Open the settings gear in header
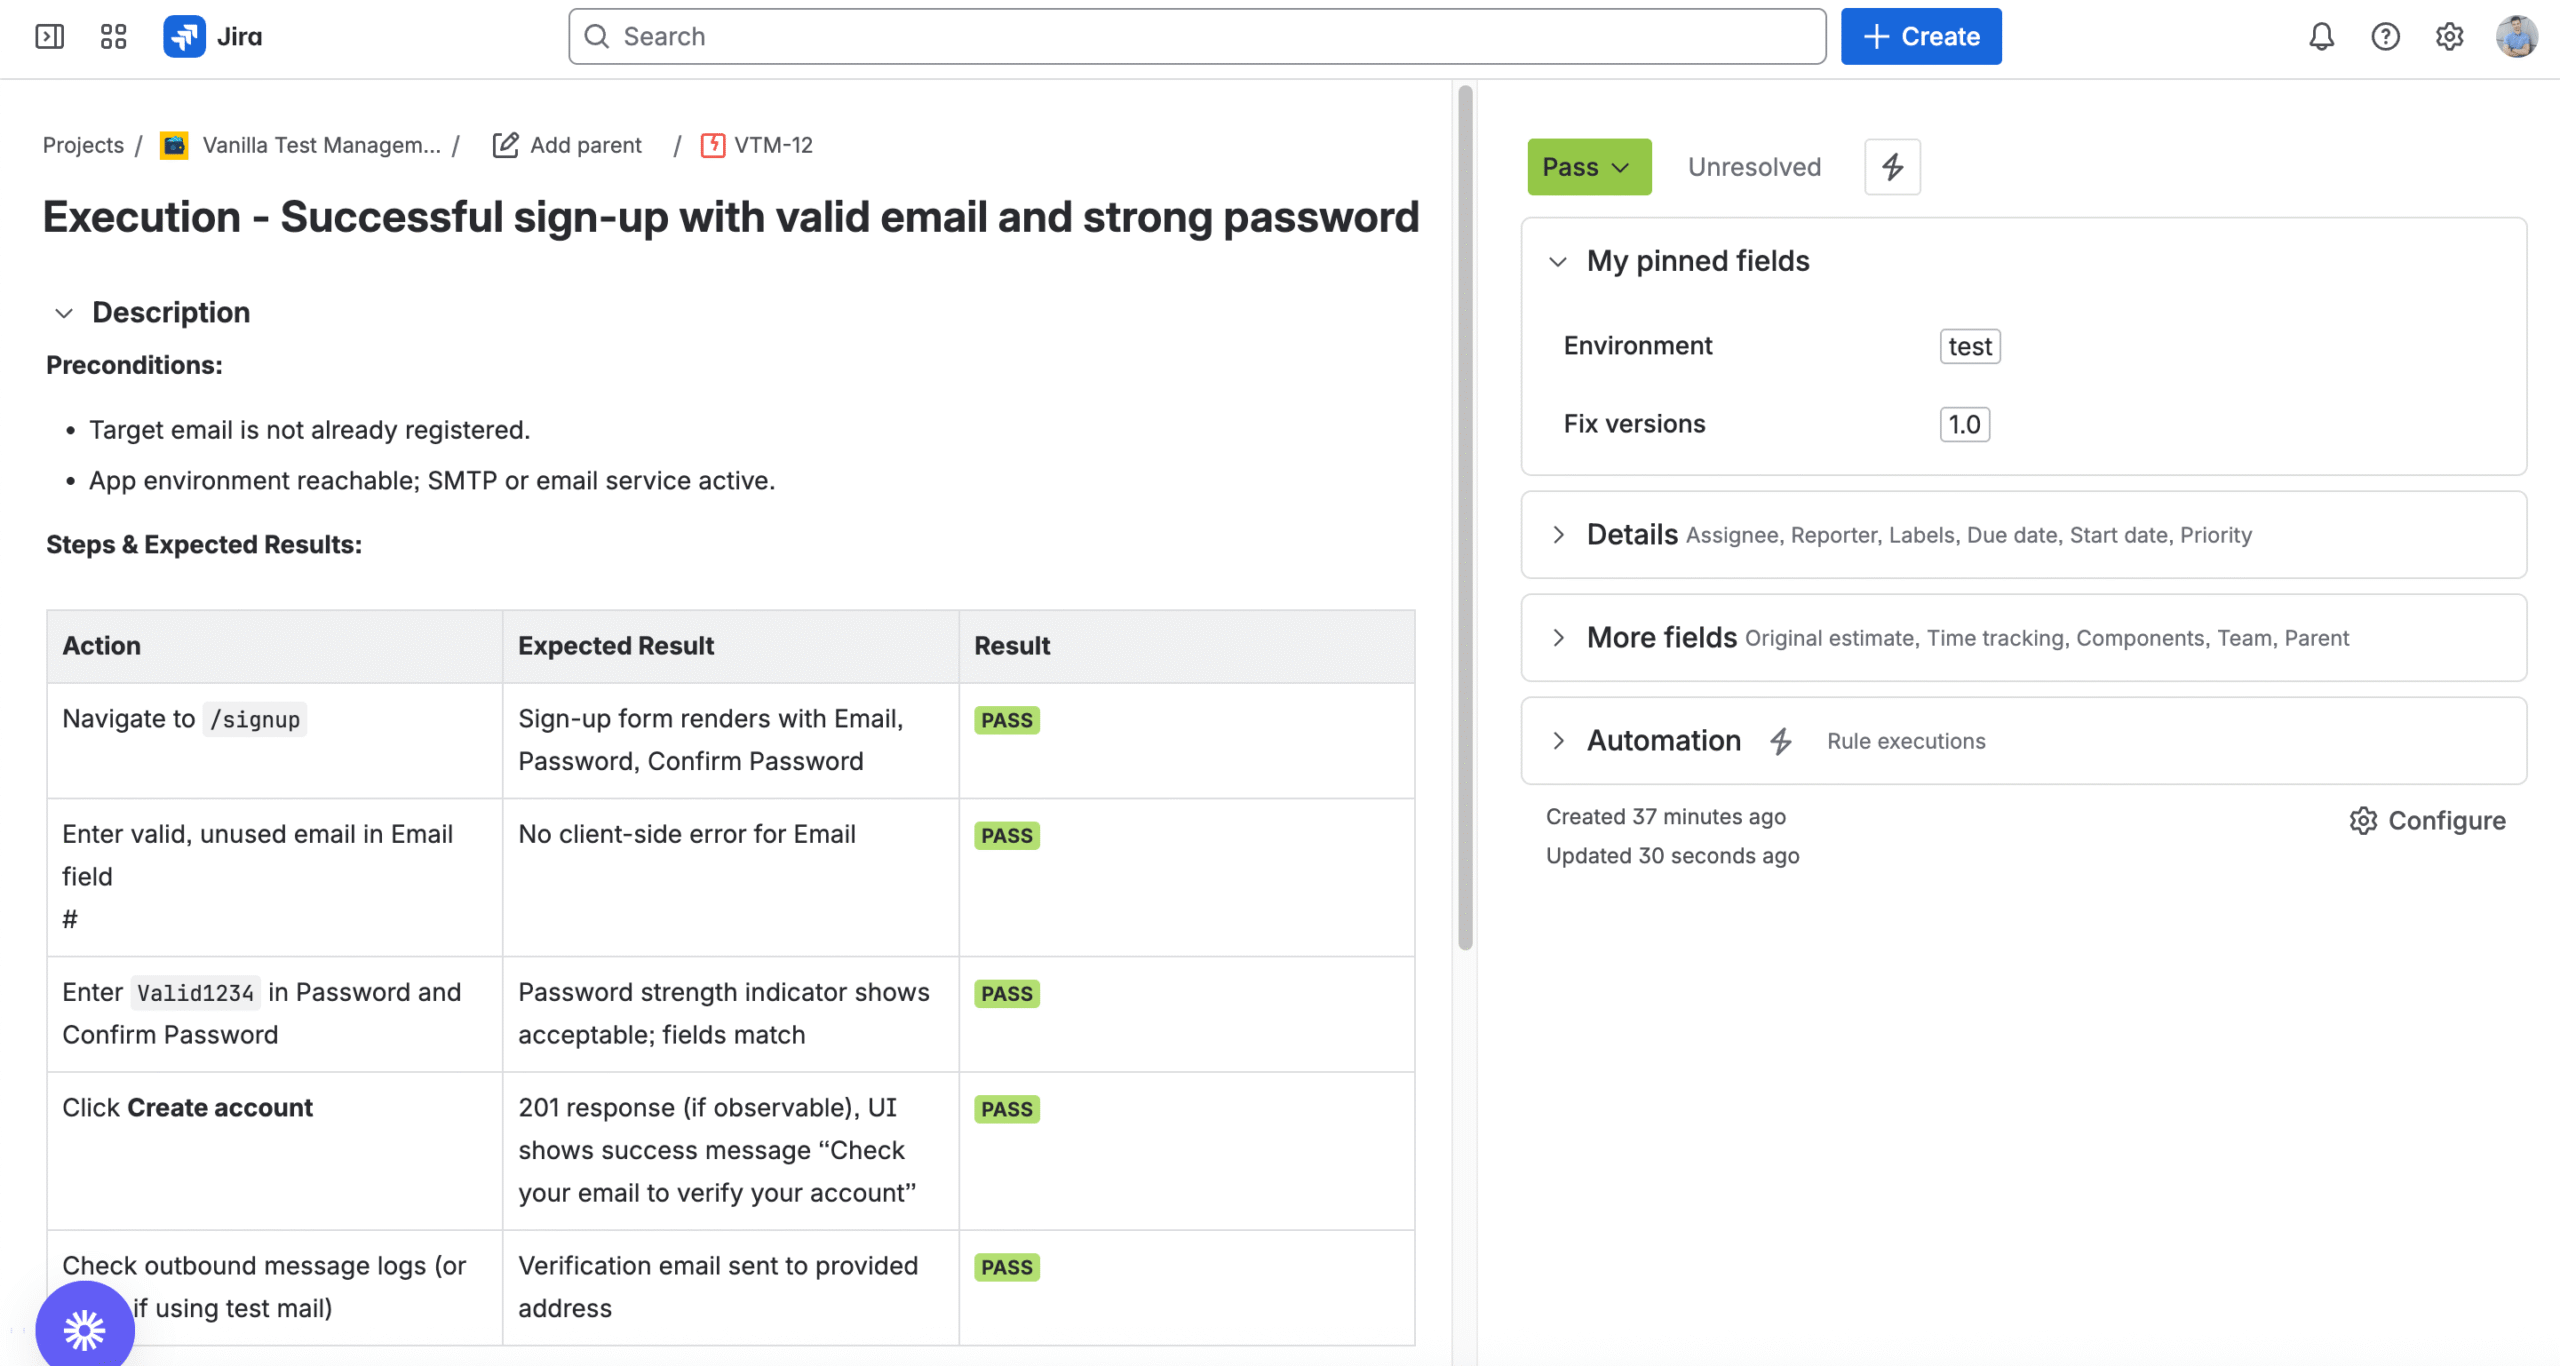 coord(2449,37)
